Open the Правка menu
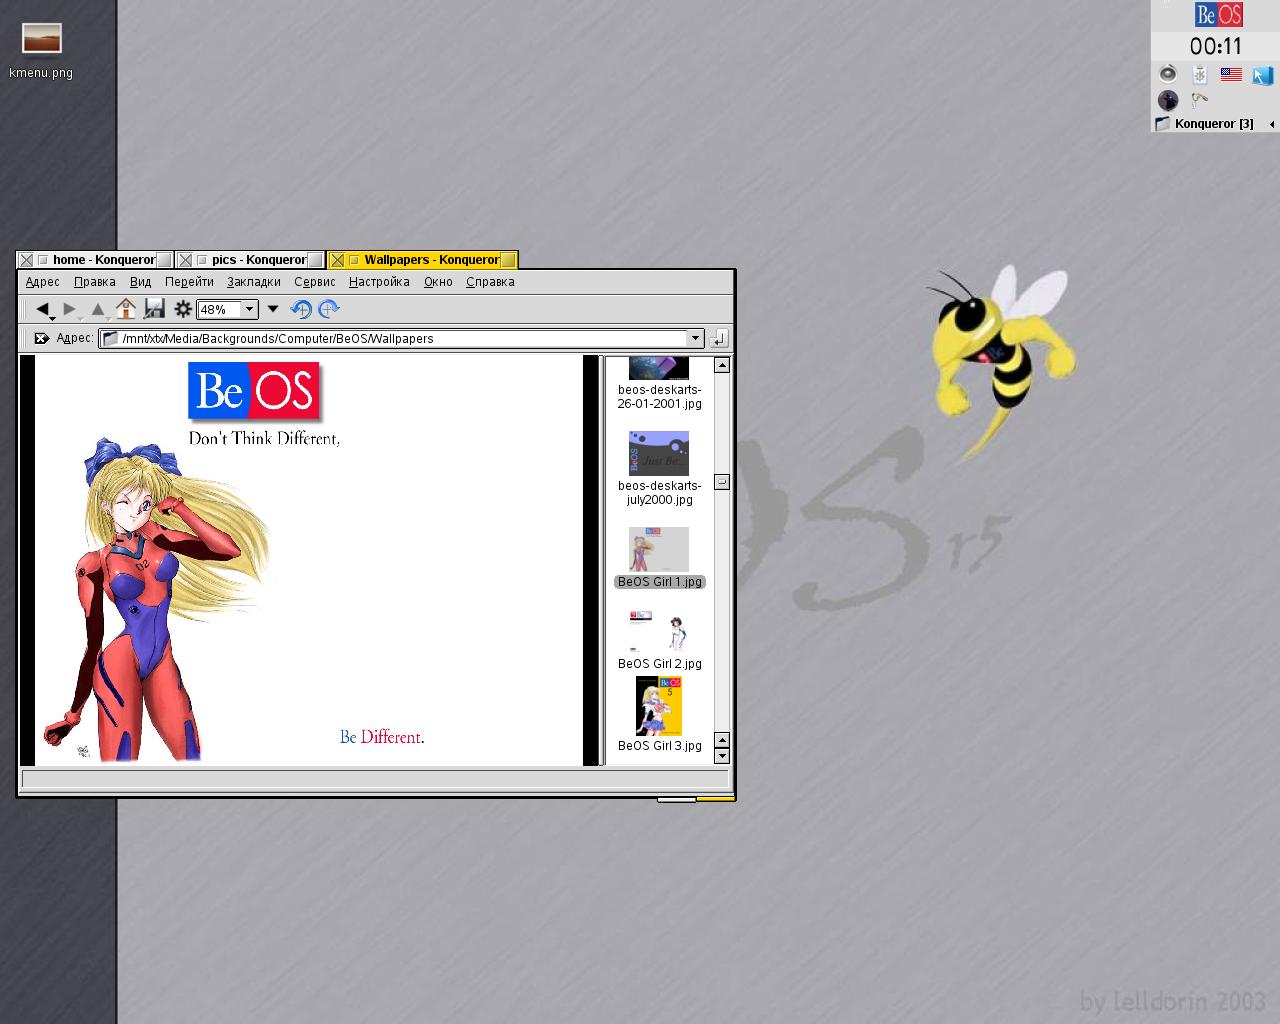This screenshot has width=1280, height=1024. [95, 282]
